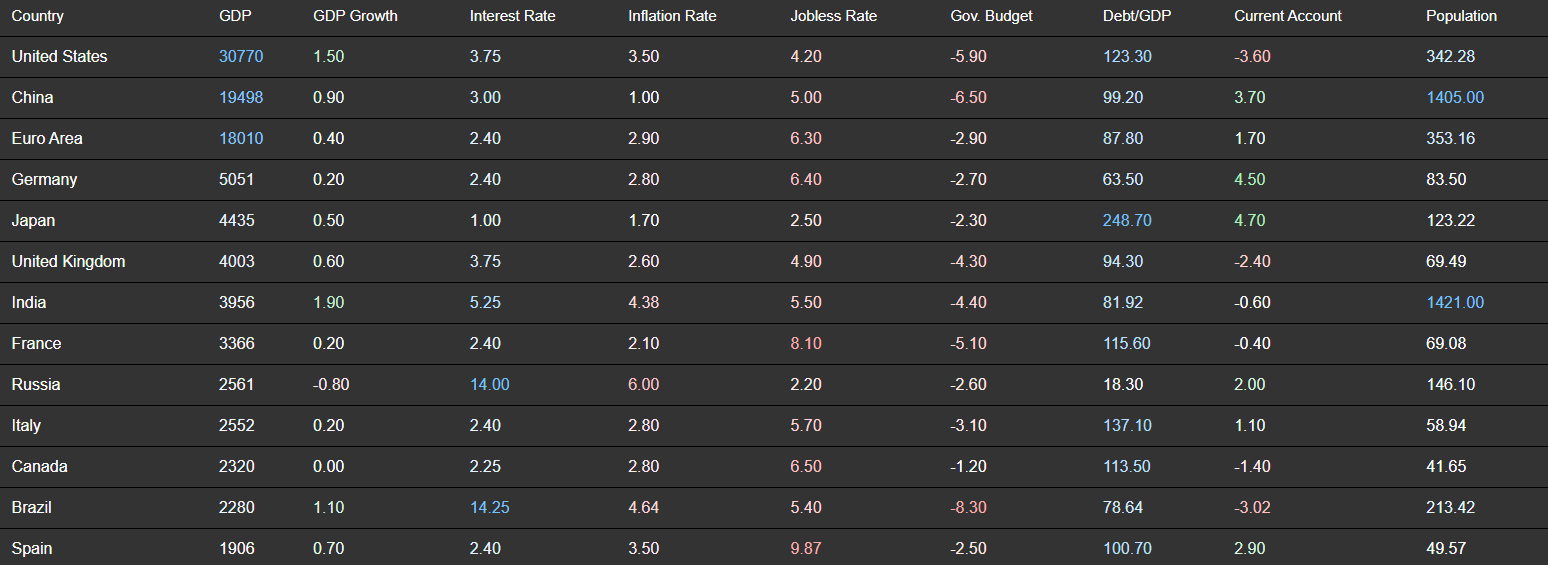Open France's jobless rate 8.10
This screenshot has width=1548, height=565.
[806, 344]
